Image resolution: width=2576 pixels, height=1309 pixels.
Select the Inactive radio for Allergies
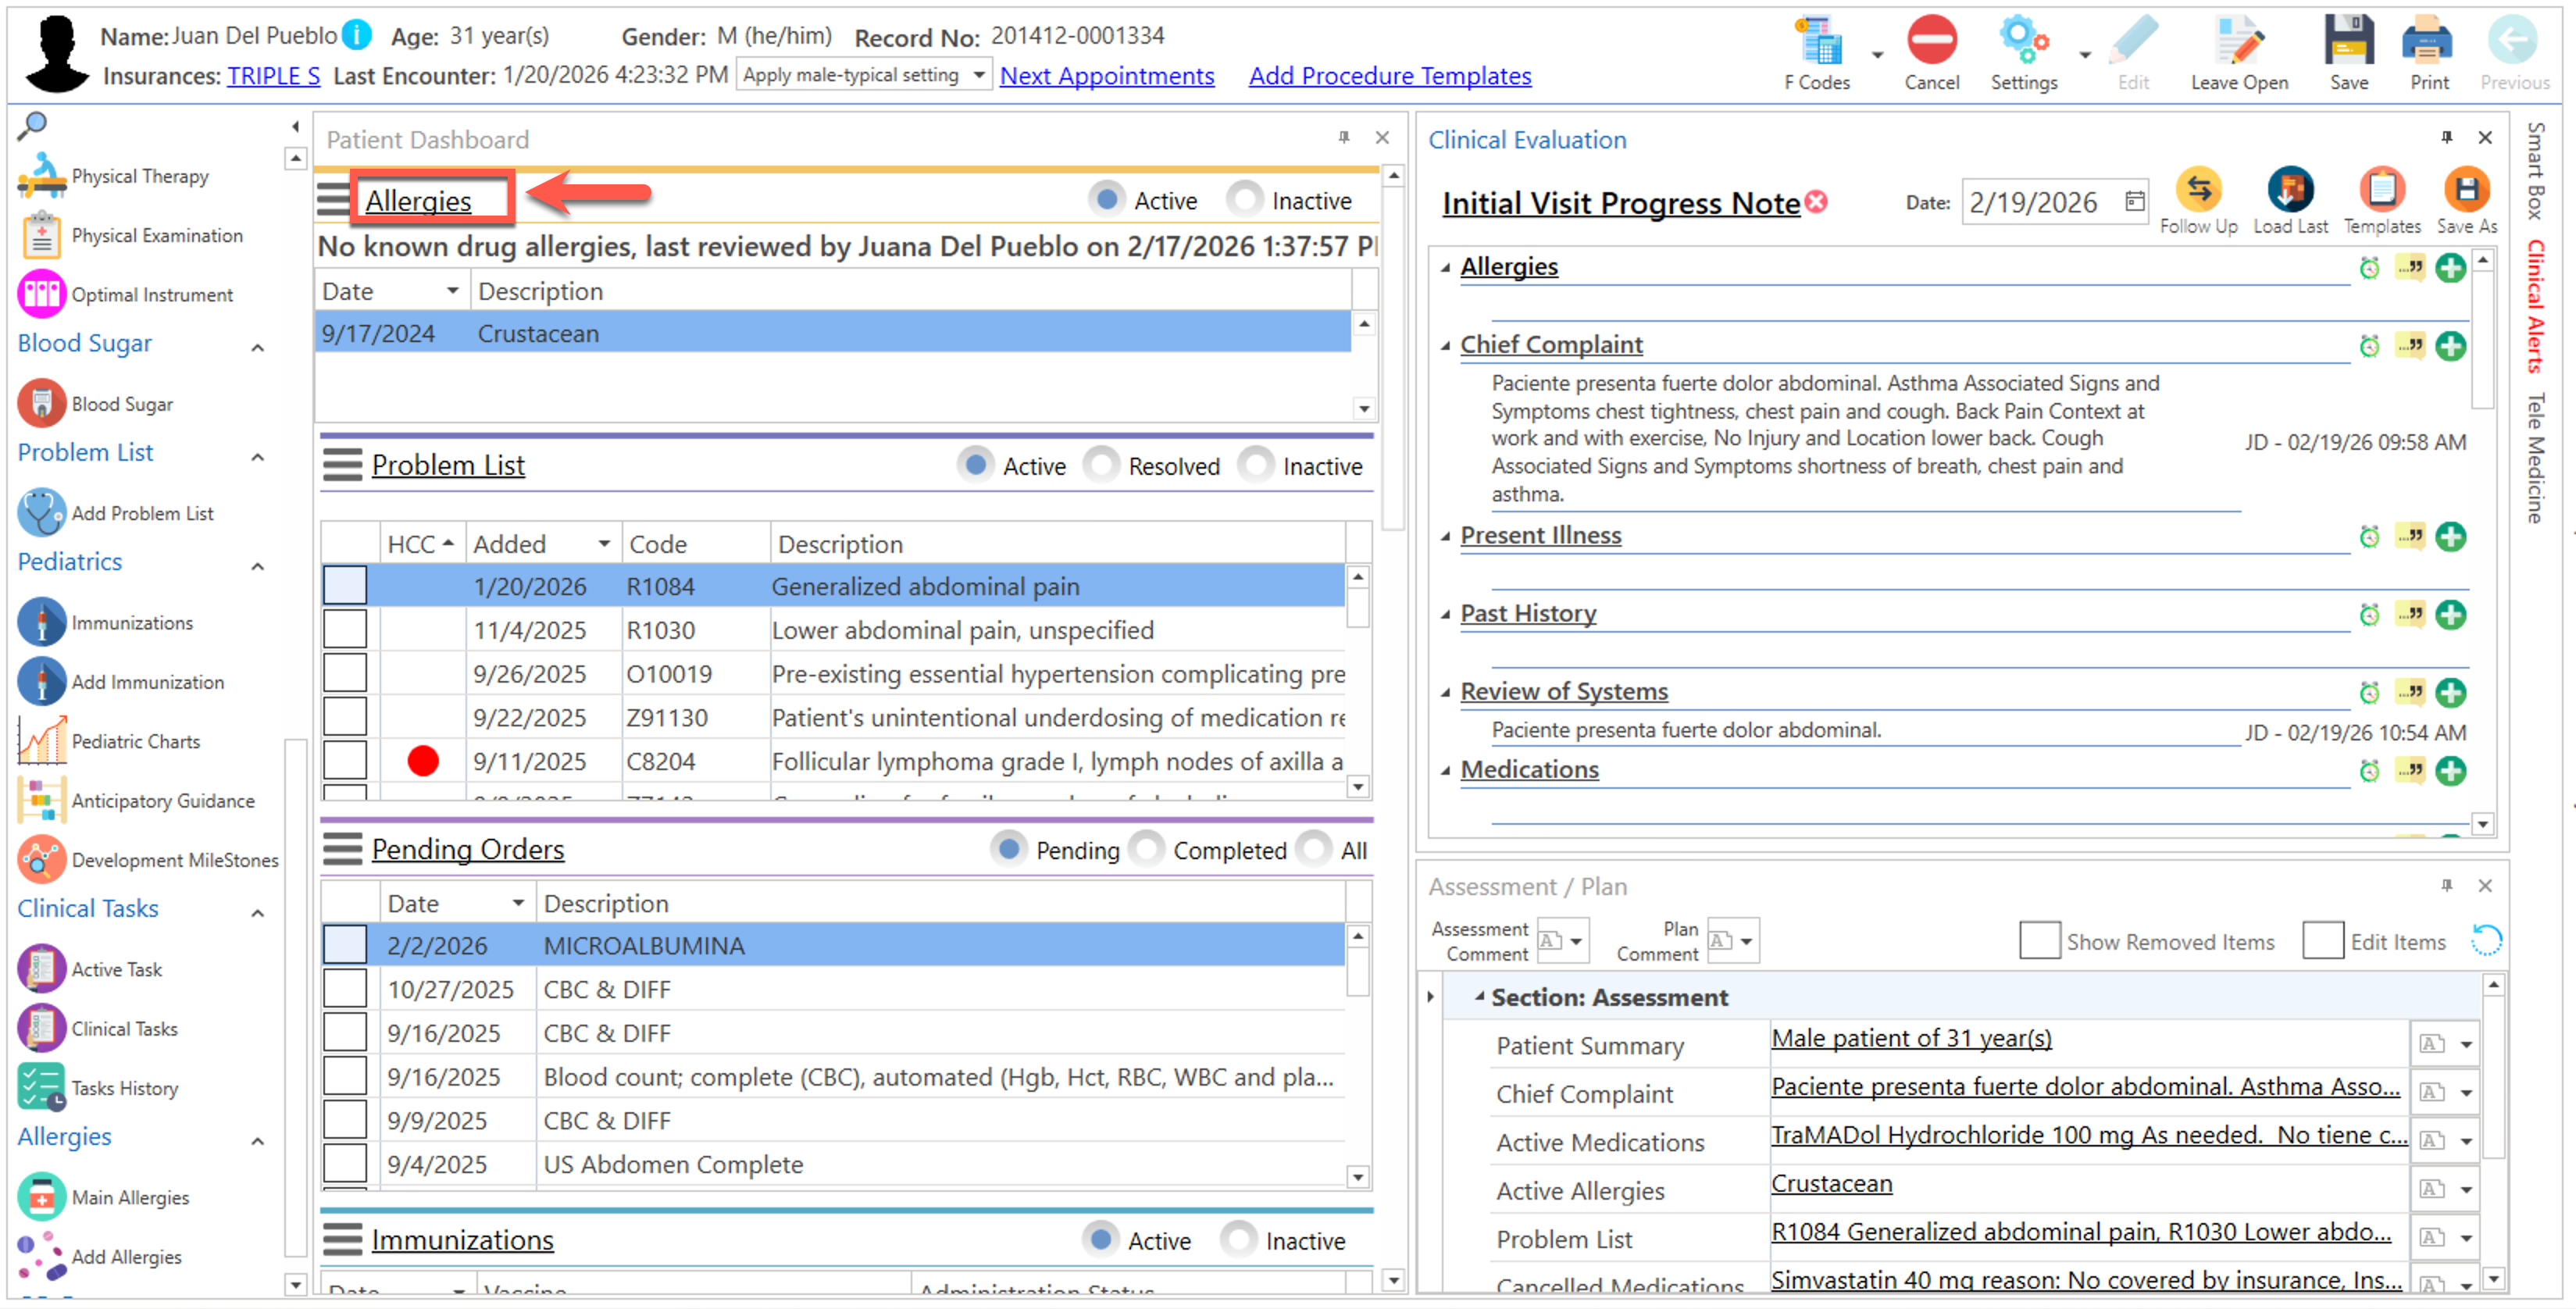pos(1245,200)
